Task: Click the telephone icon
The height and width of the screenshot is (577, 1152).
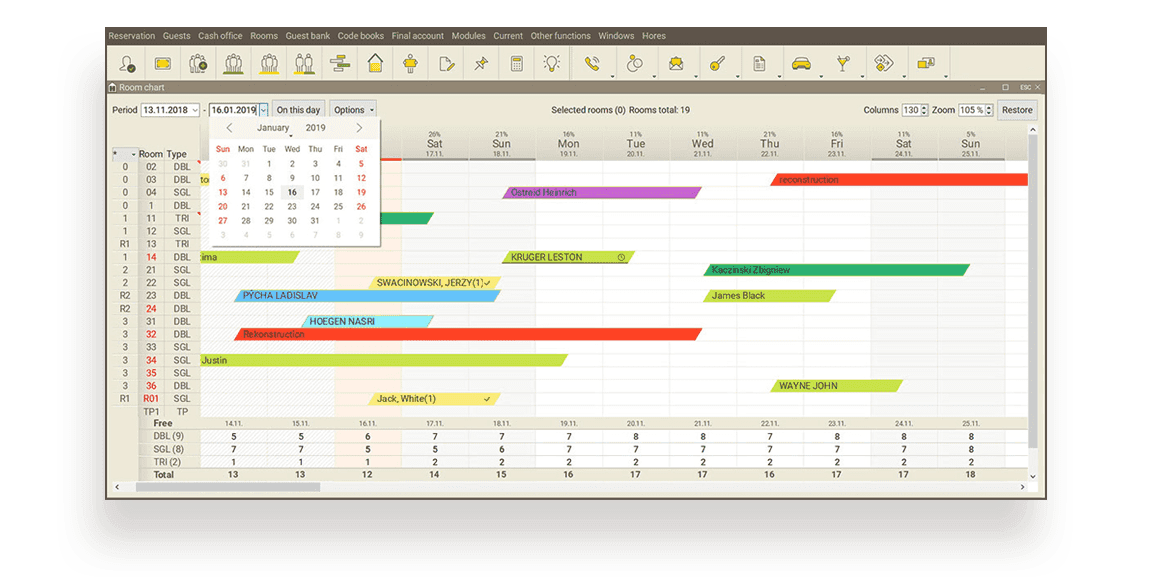Action: (x=592, y=64)
